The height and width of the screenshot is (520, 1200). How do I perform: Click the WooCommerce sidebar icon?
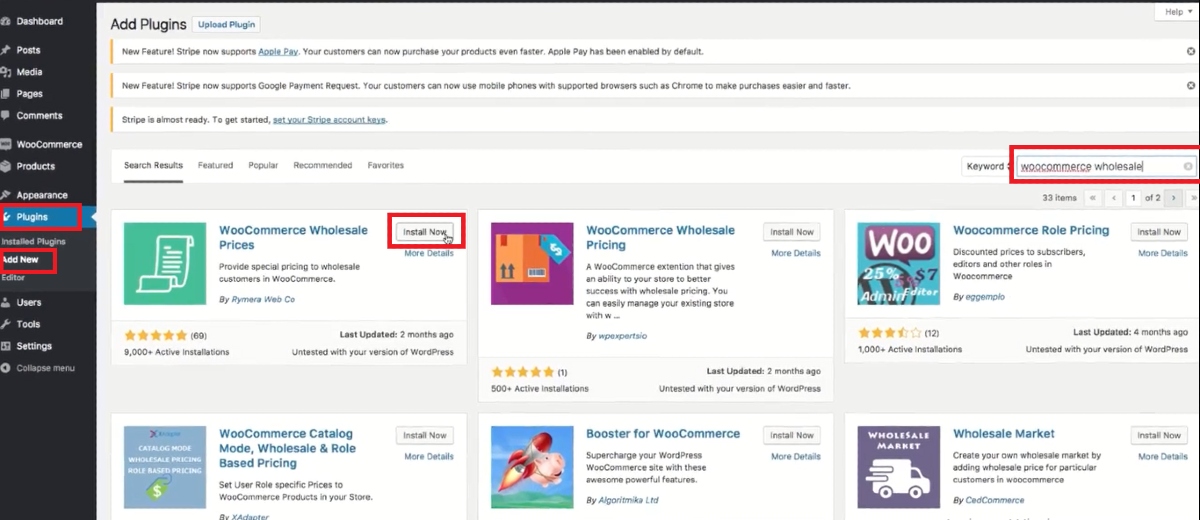click(5, 144)
